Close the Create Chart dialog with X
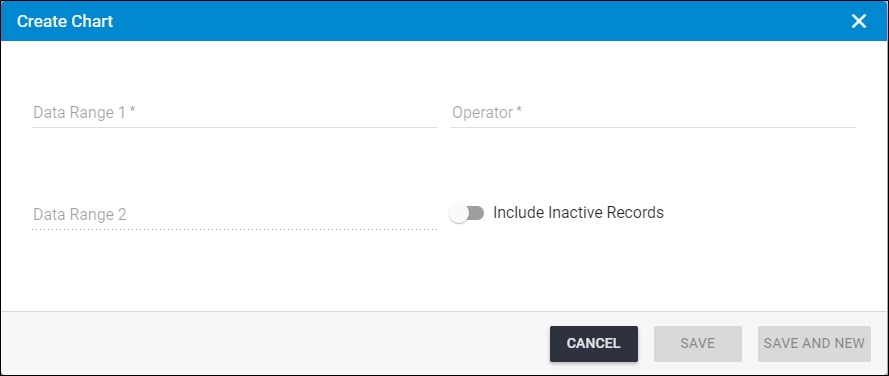Screen dimensions: 889x376 click(858, 22)
